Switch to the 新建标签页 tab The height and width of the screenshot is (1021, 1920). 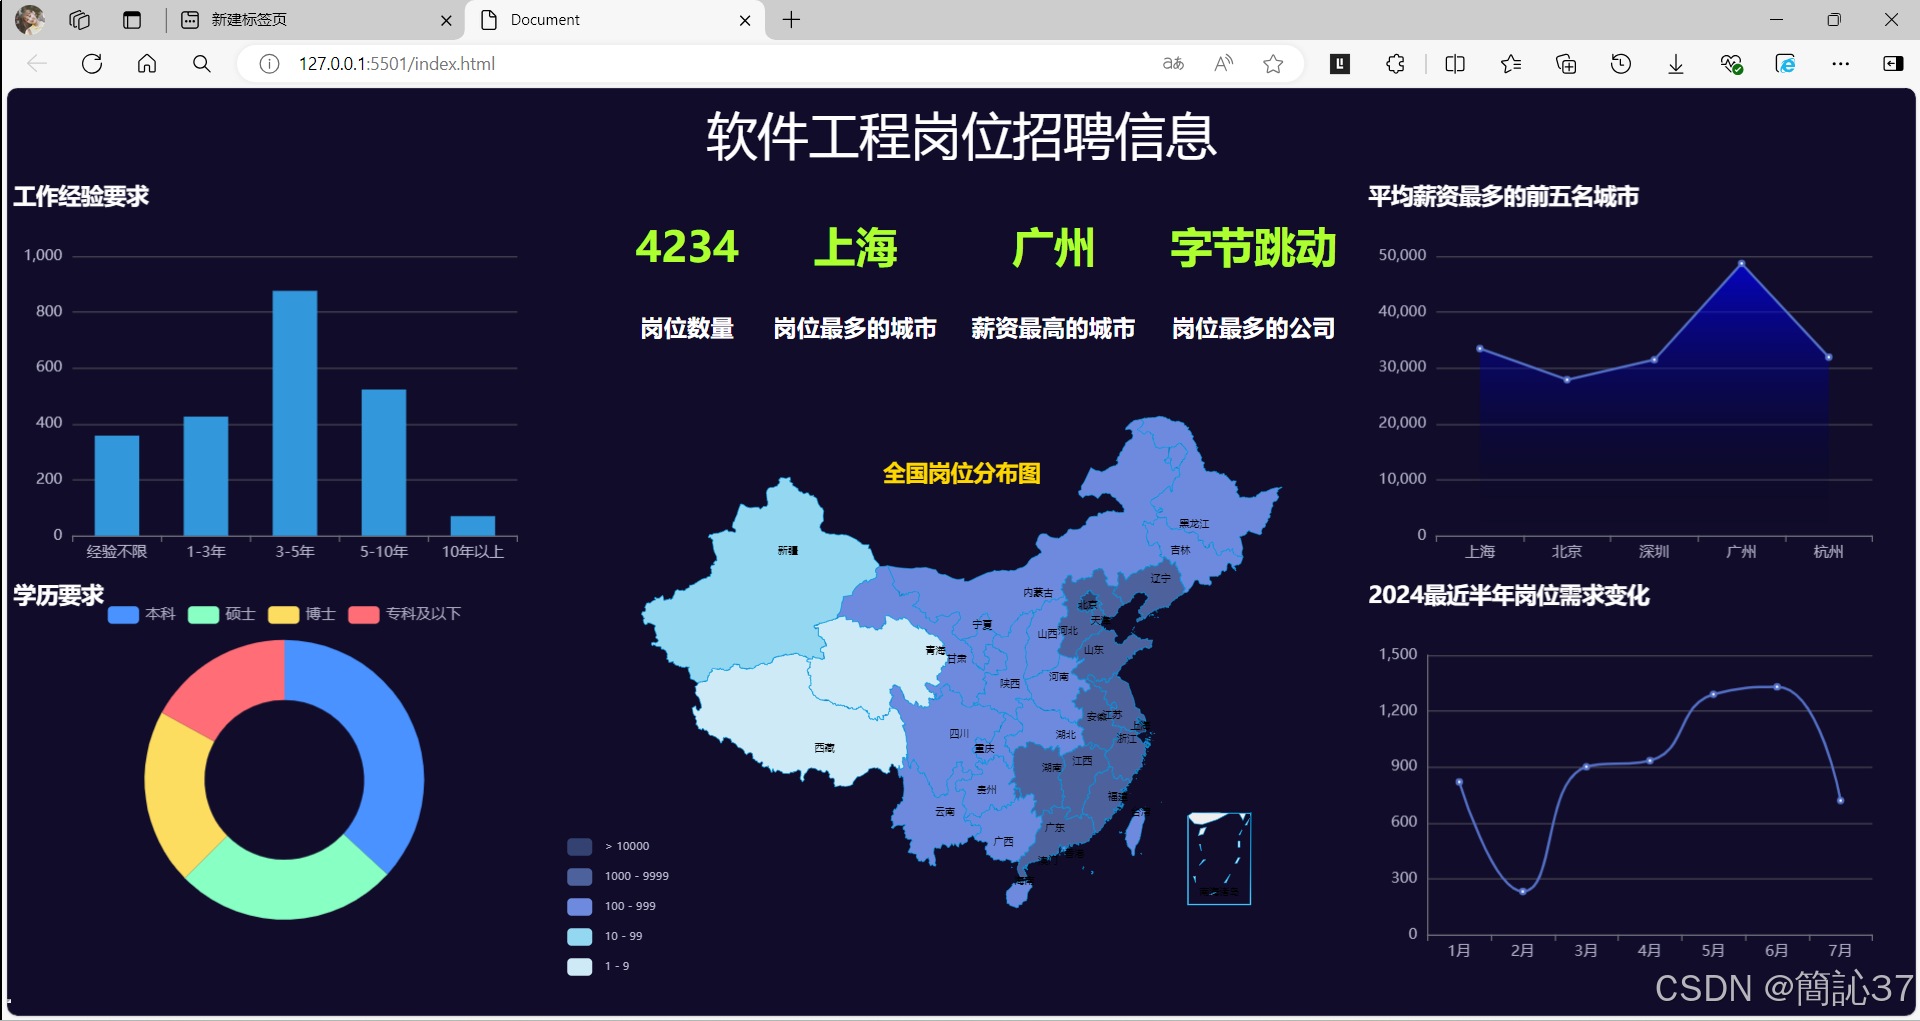[300, 20]
